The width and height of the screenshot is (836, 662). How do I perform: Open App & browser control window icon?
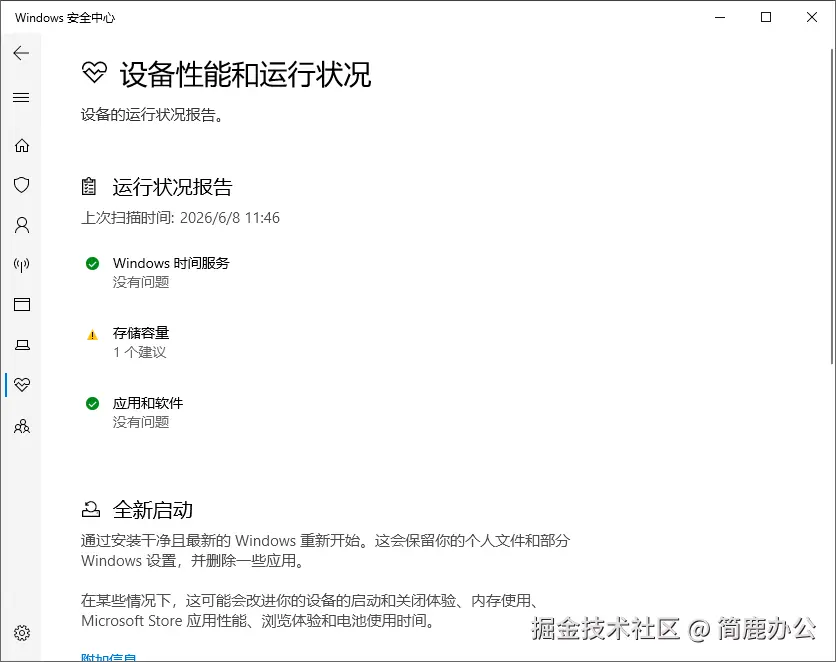[22, 304]
